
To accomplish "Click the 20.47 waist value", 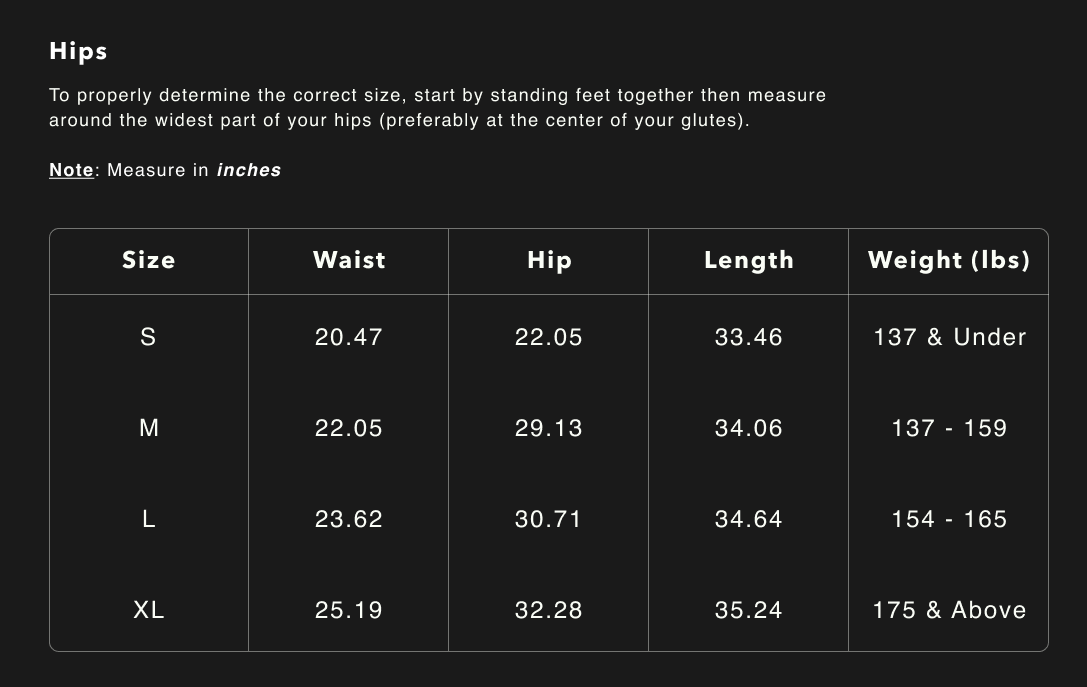I will coord(349,337).
